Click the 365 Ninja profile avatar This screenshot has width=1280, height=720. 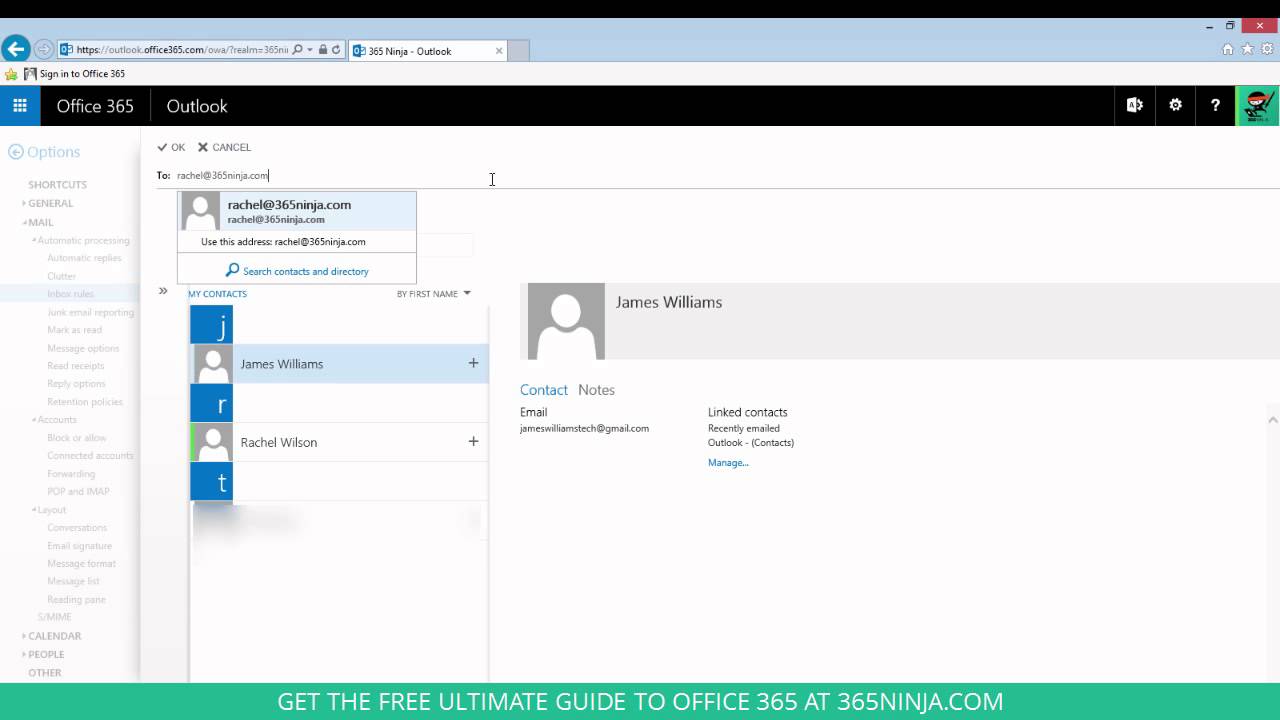(1258, 105)
